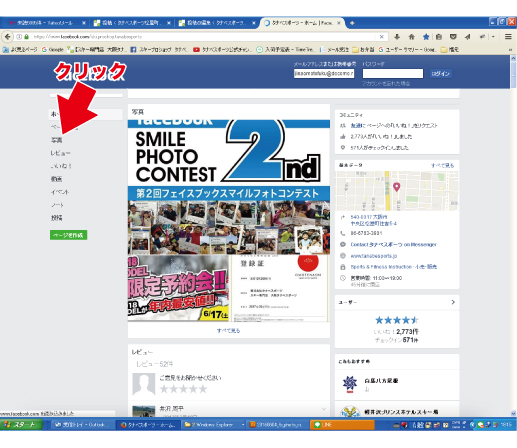Open a new tab with plus button
The width and height of the screenshot is (517, 448).
[x=352, y=23]
